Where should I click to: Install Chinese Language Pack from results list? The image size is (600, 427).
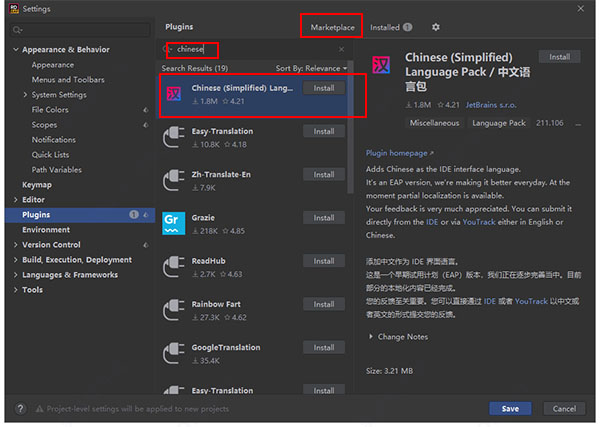pyautogui.click(x=324, y=88)
